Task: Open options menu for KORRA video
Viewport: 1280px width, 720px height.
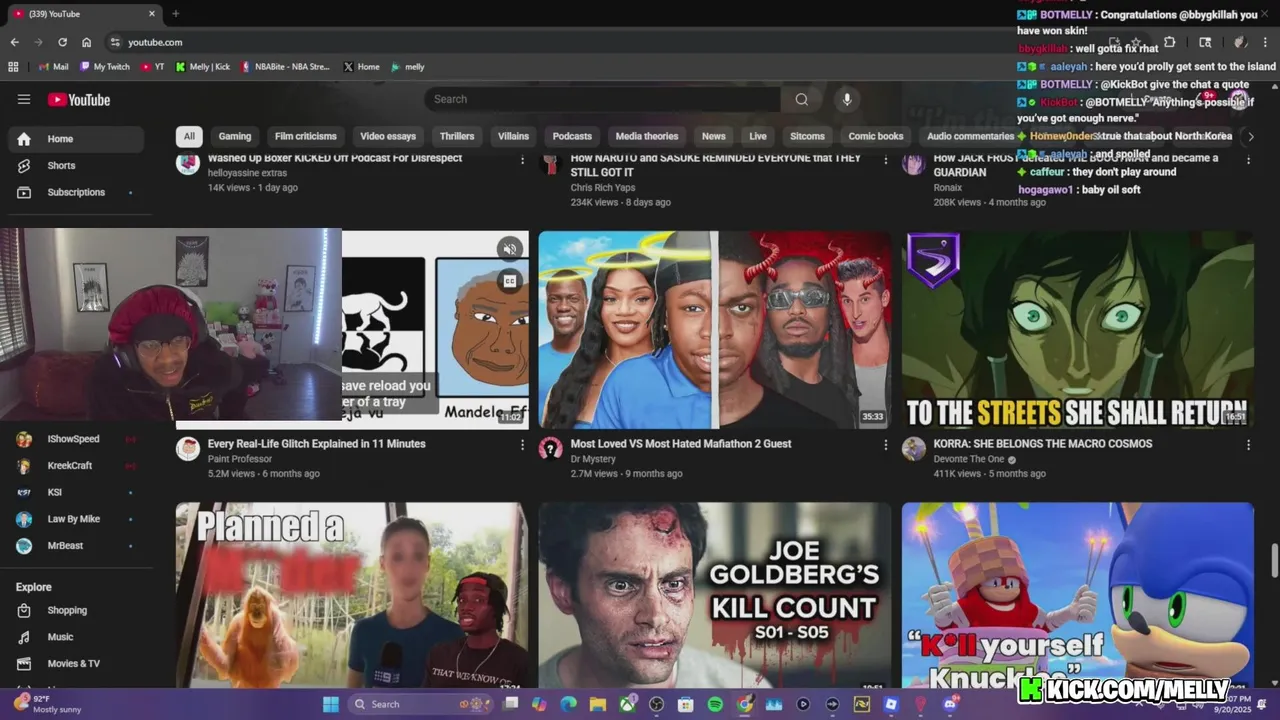Action: click(1248, 444)
